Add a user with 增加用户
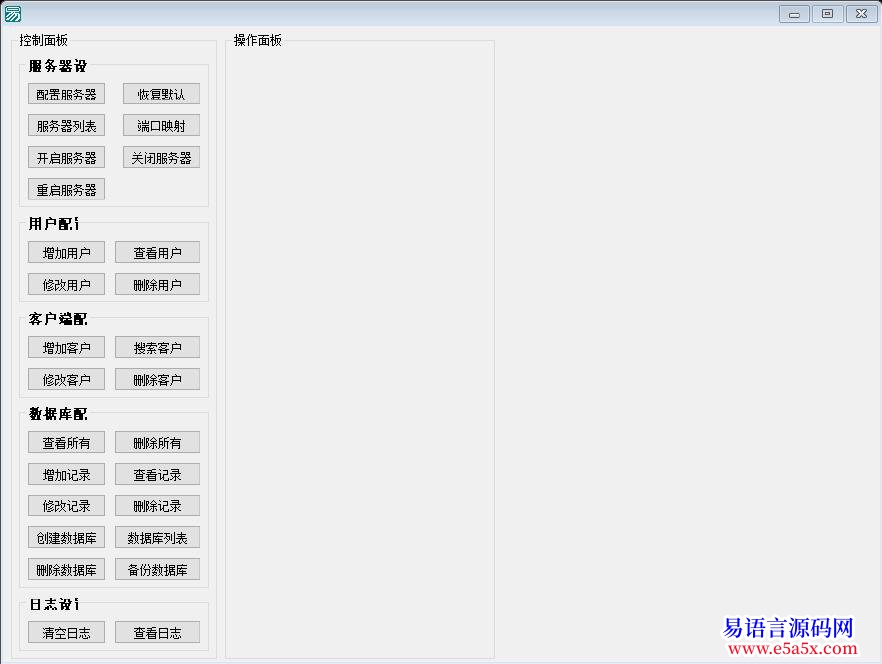 tap(66, 252)
